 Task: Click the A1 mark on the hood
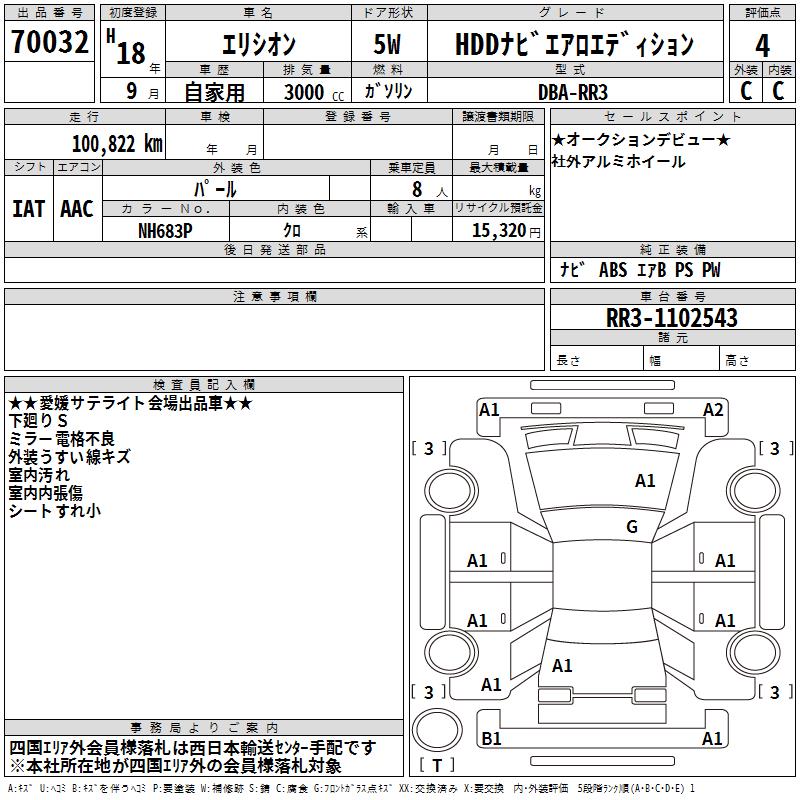point(645,481)
